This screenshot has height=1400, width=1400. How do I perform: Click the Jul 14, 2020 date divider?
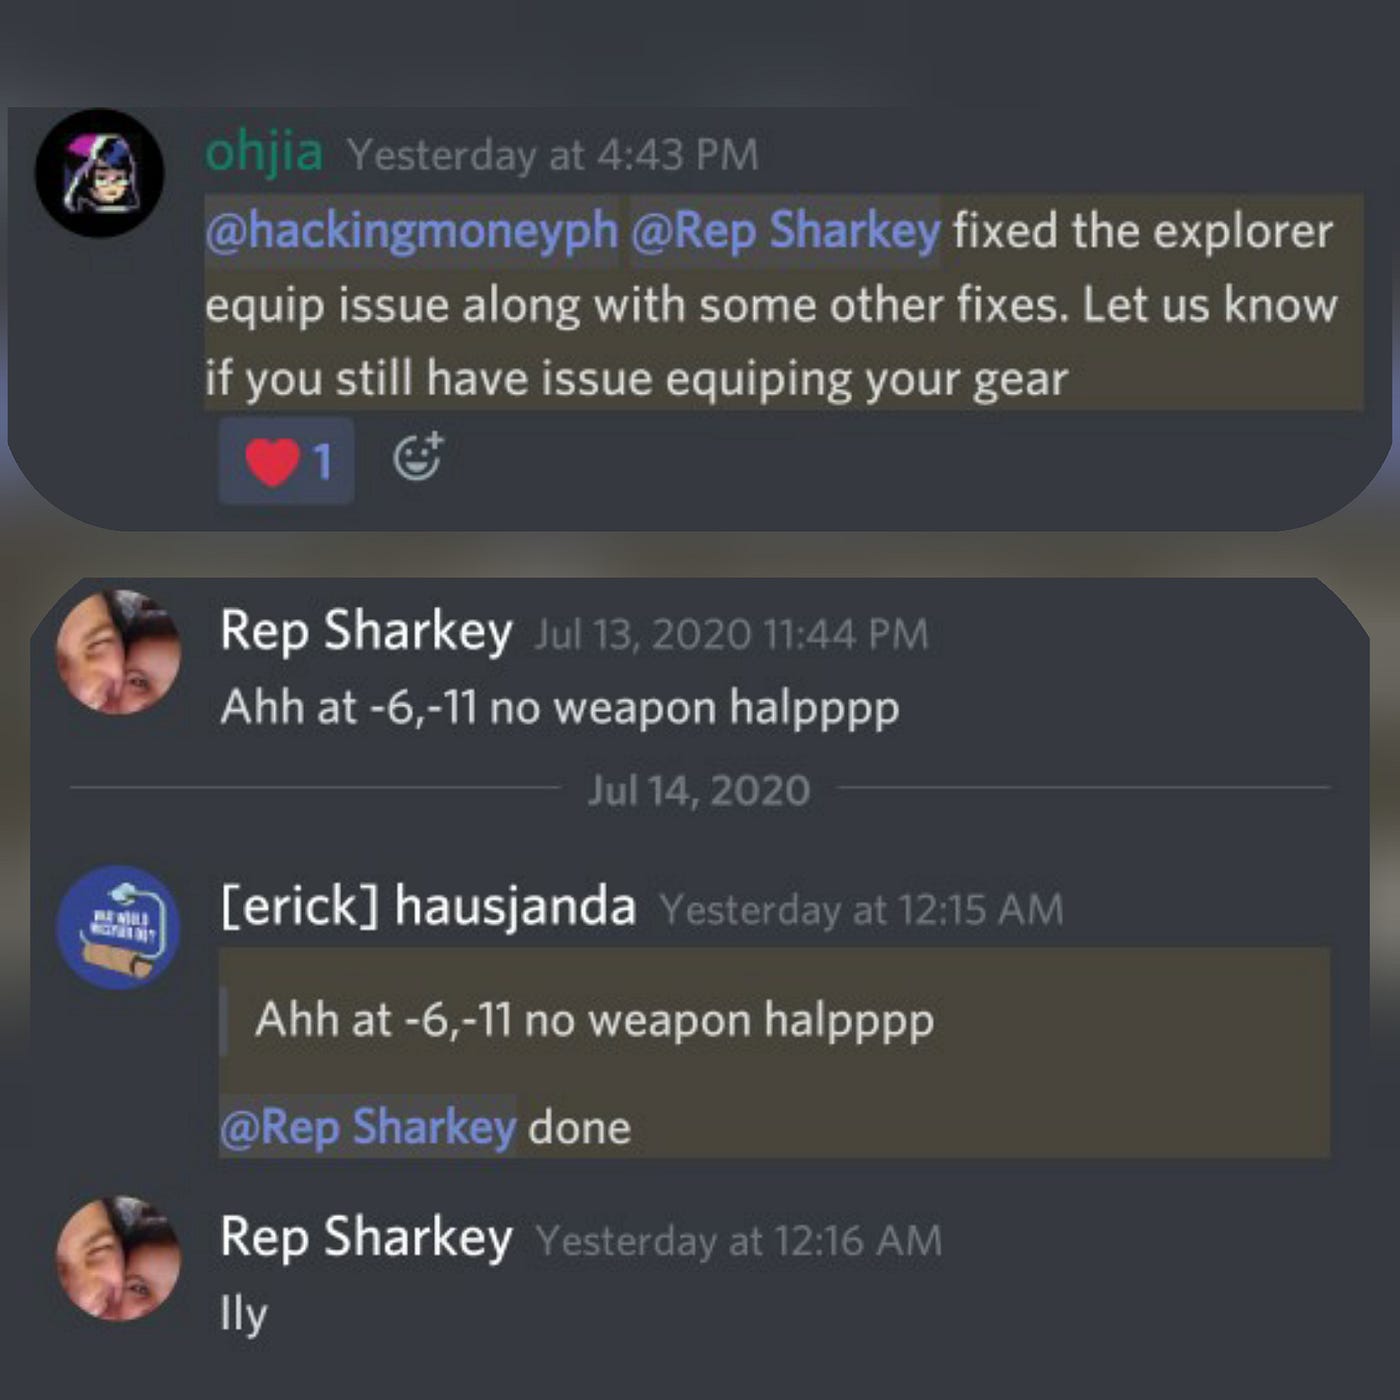pos(699,790)
